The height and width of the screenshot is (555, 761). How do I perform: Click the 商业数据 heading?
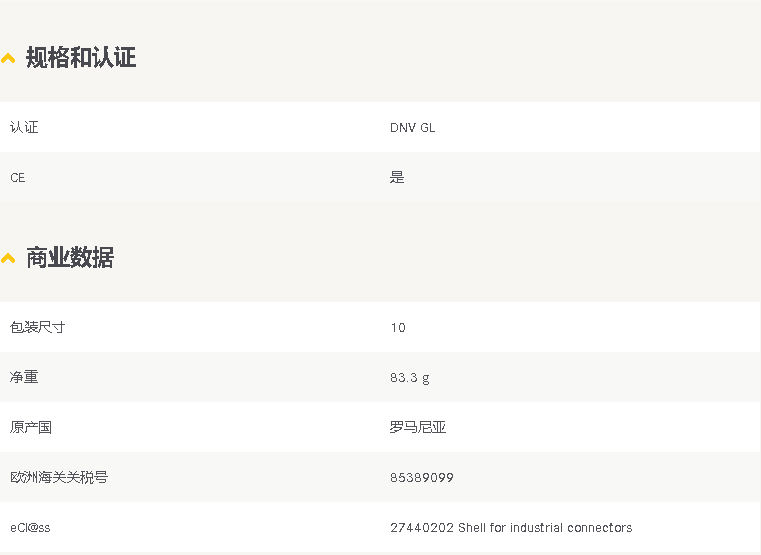(70, 257)
